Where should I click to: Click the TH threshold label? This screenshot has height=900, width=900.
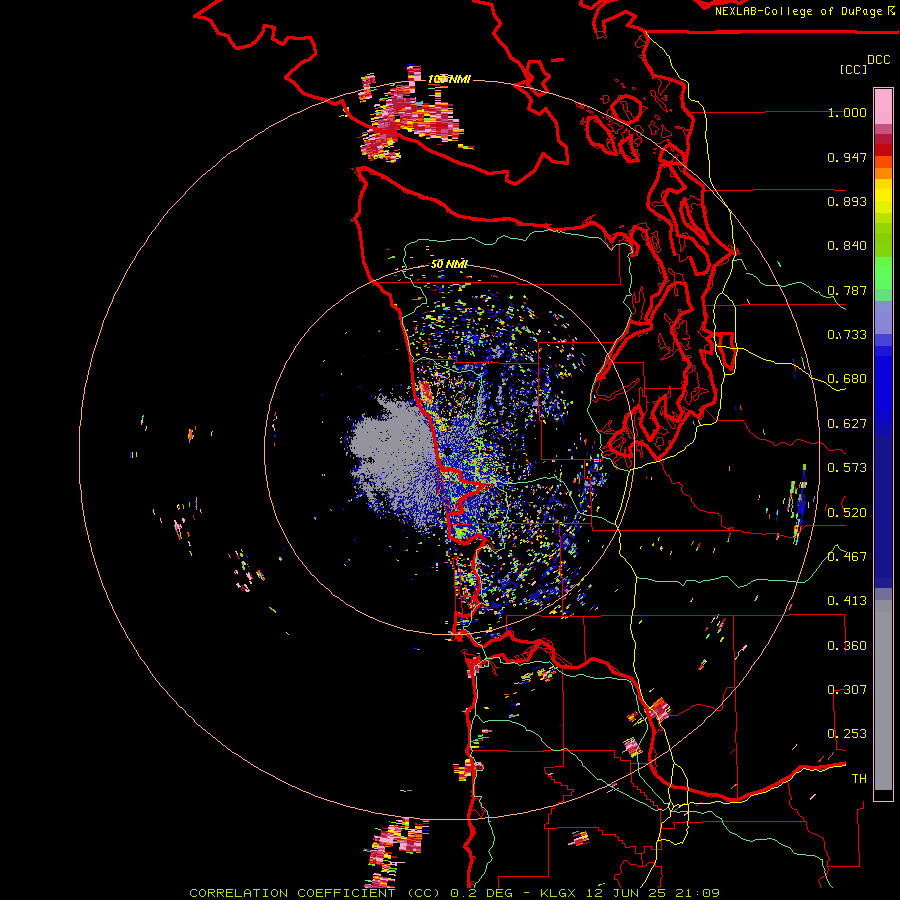click(x=859, y=779)
